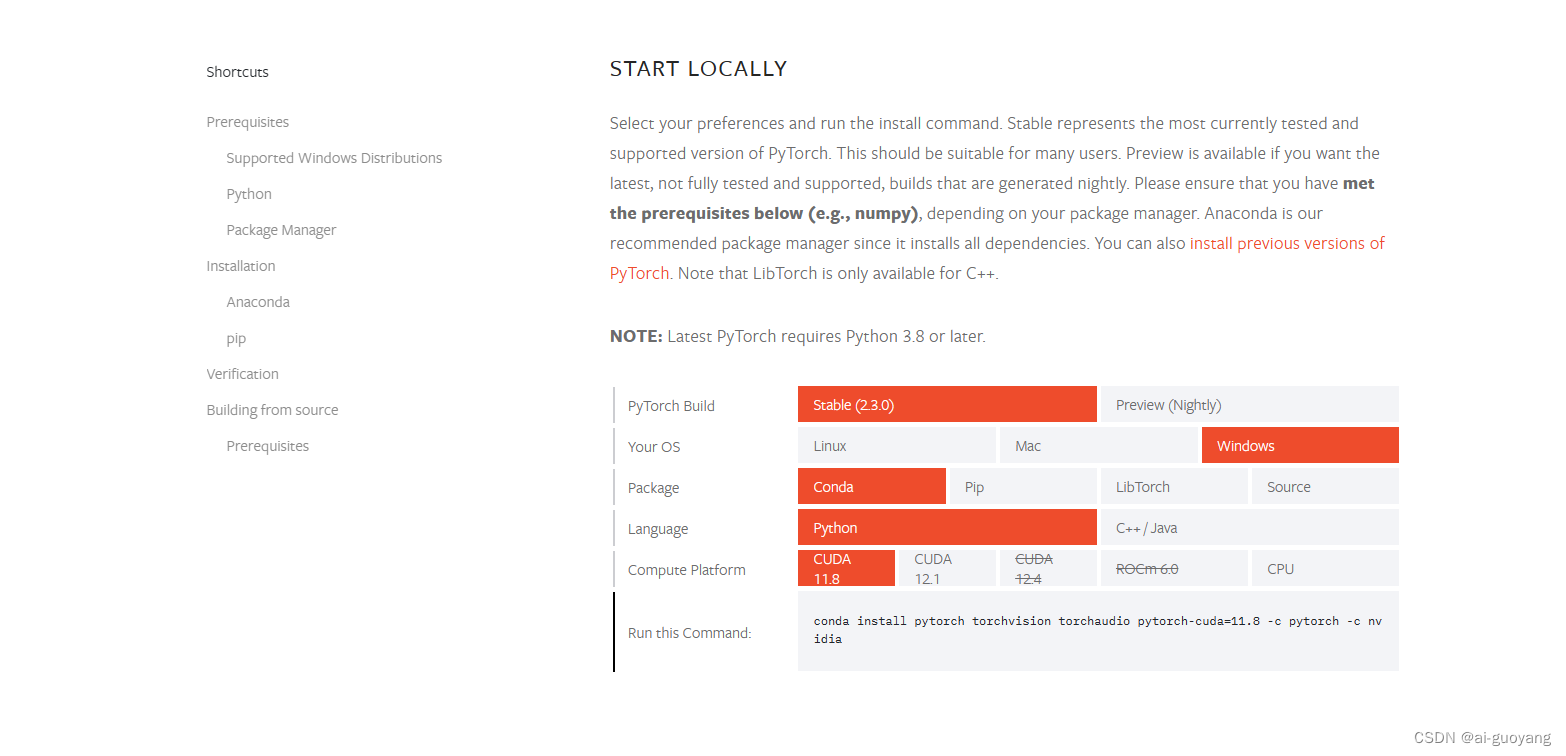Choose the Preview (Nightly) build

[x=1249, y=405]
